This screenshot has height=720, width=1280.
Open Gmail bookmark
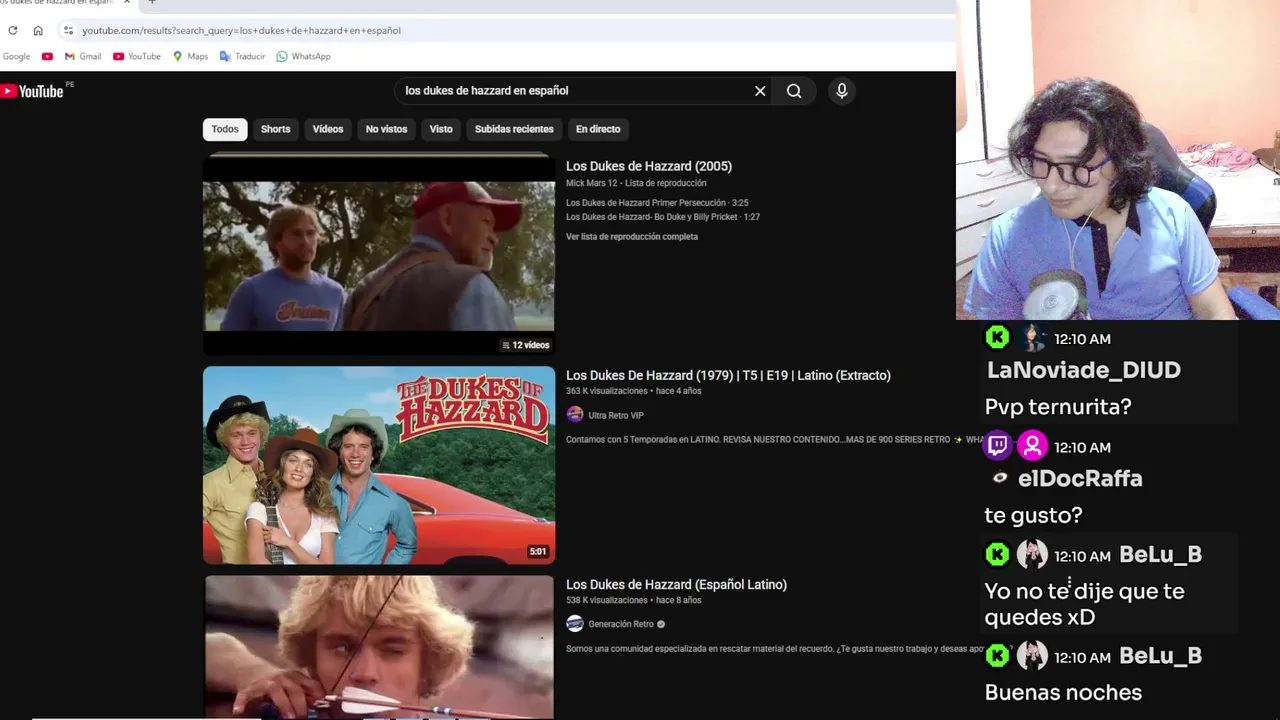[x=82, y=56]
